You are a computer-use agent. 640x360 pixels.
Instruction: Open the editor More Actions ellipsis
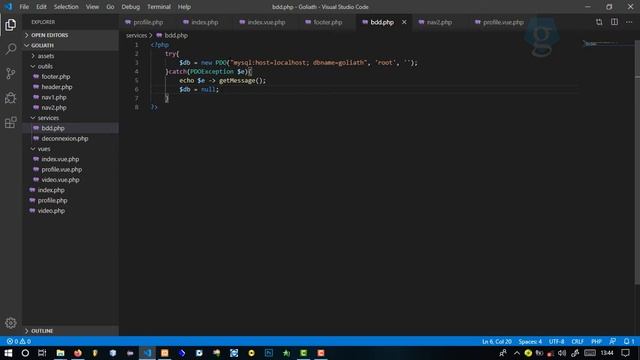pyautogui.click(x=629, y=22)
